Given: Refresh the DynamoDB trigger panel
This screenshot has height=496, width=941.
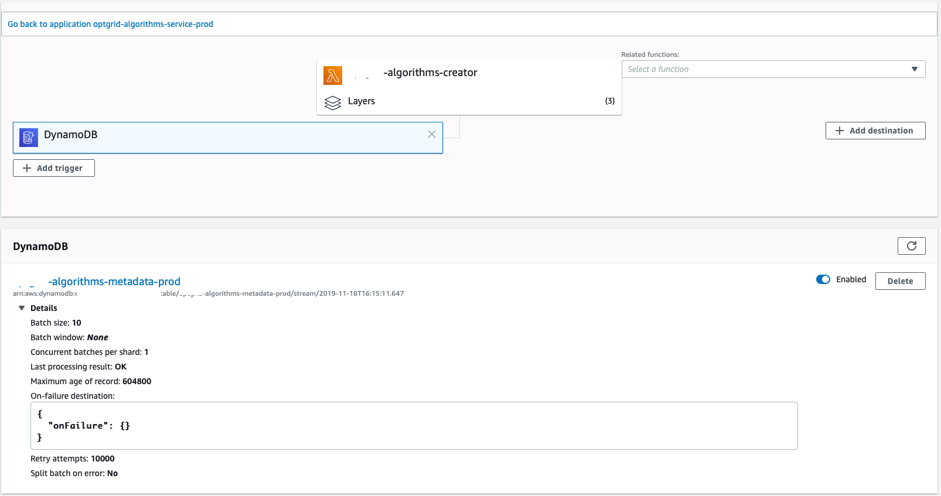Looking at the screenshot, I should click(x=911, y=246).
